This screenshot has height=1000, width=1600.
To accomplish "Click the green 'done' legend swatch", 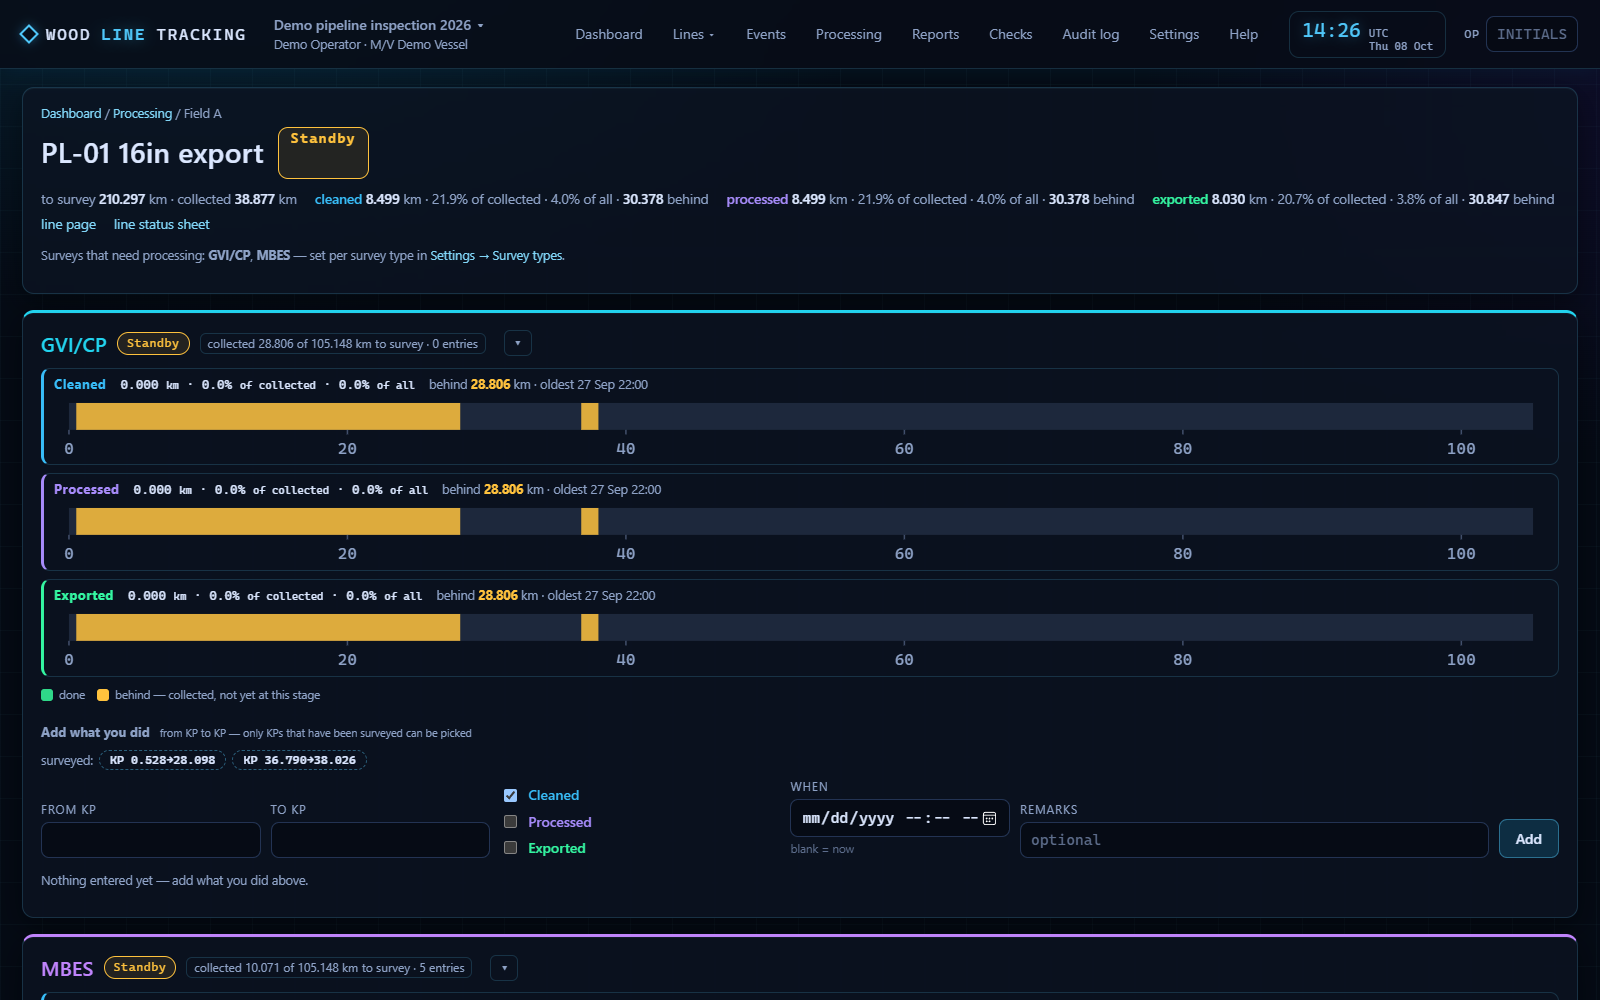I will pyautogui.click(x=47, y=695).
